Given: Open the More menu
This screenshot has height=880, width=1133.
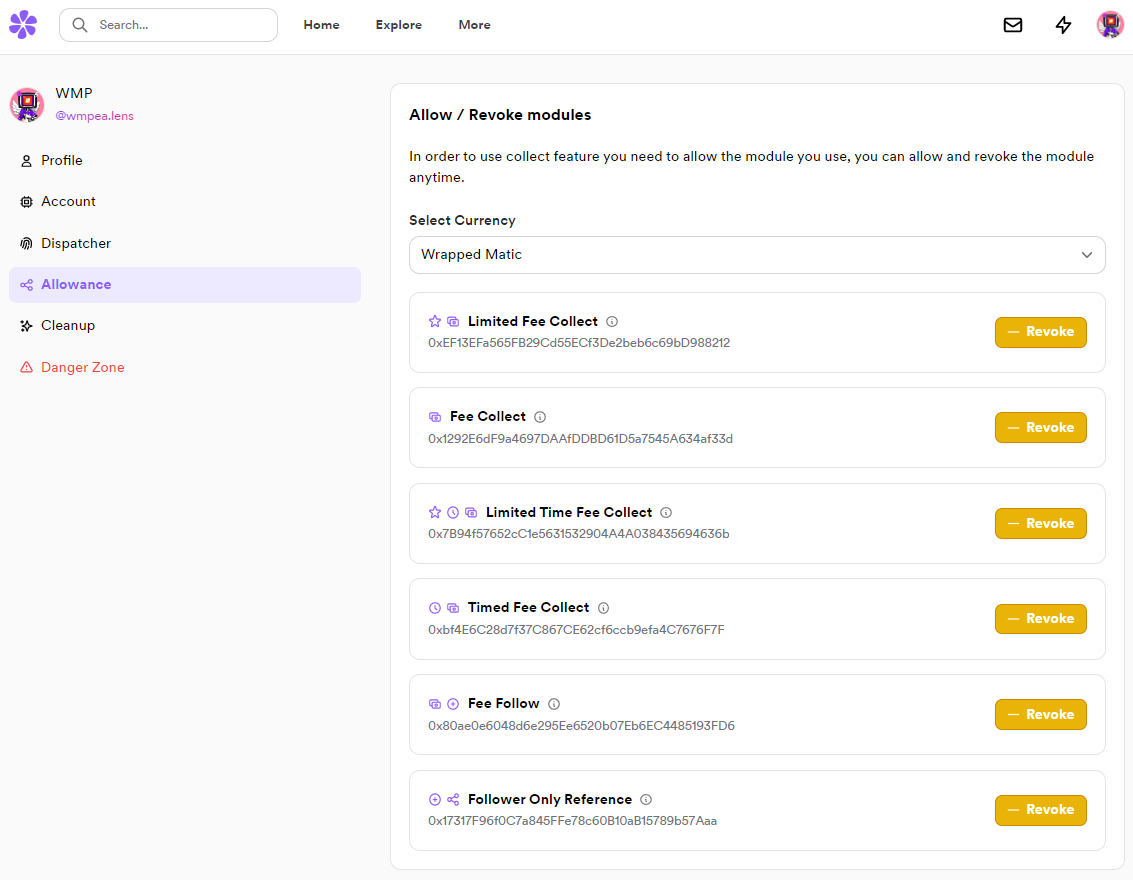Looking at the screenshot, I should [474, 25].
